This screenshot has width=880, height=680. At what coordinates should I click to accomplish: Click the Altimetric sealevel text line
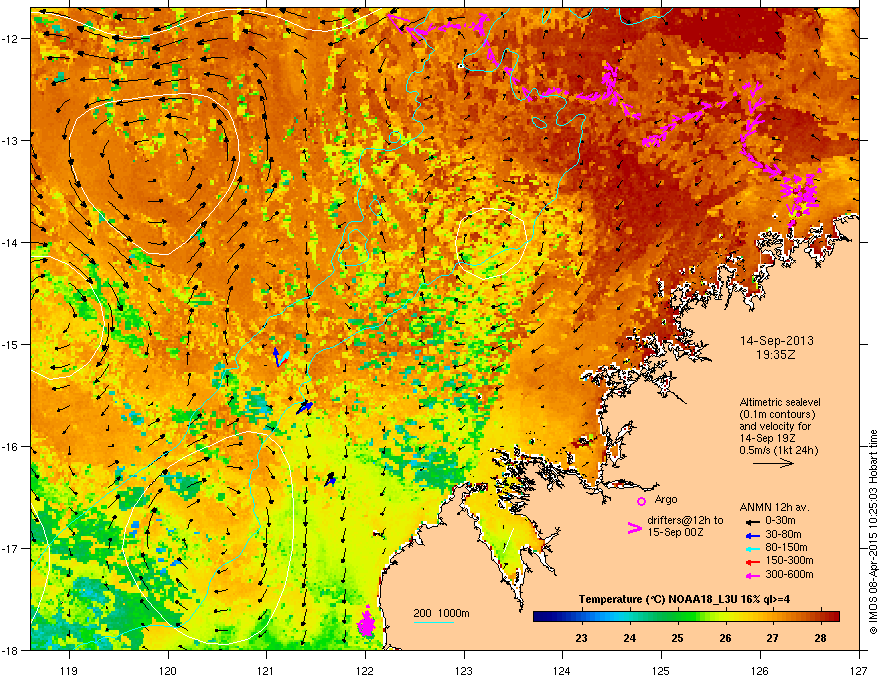tap(780, 402)
